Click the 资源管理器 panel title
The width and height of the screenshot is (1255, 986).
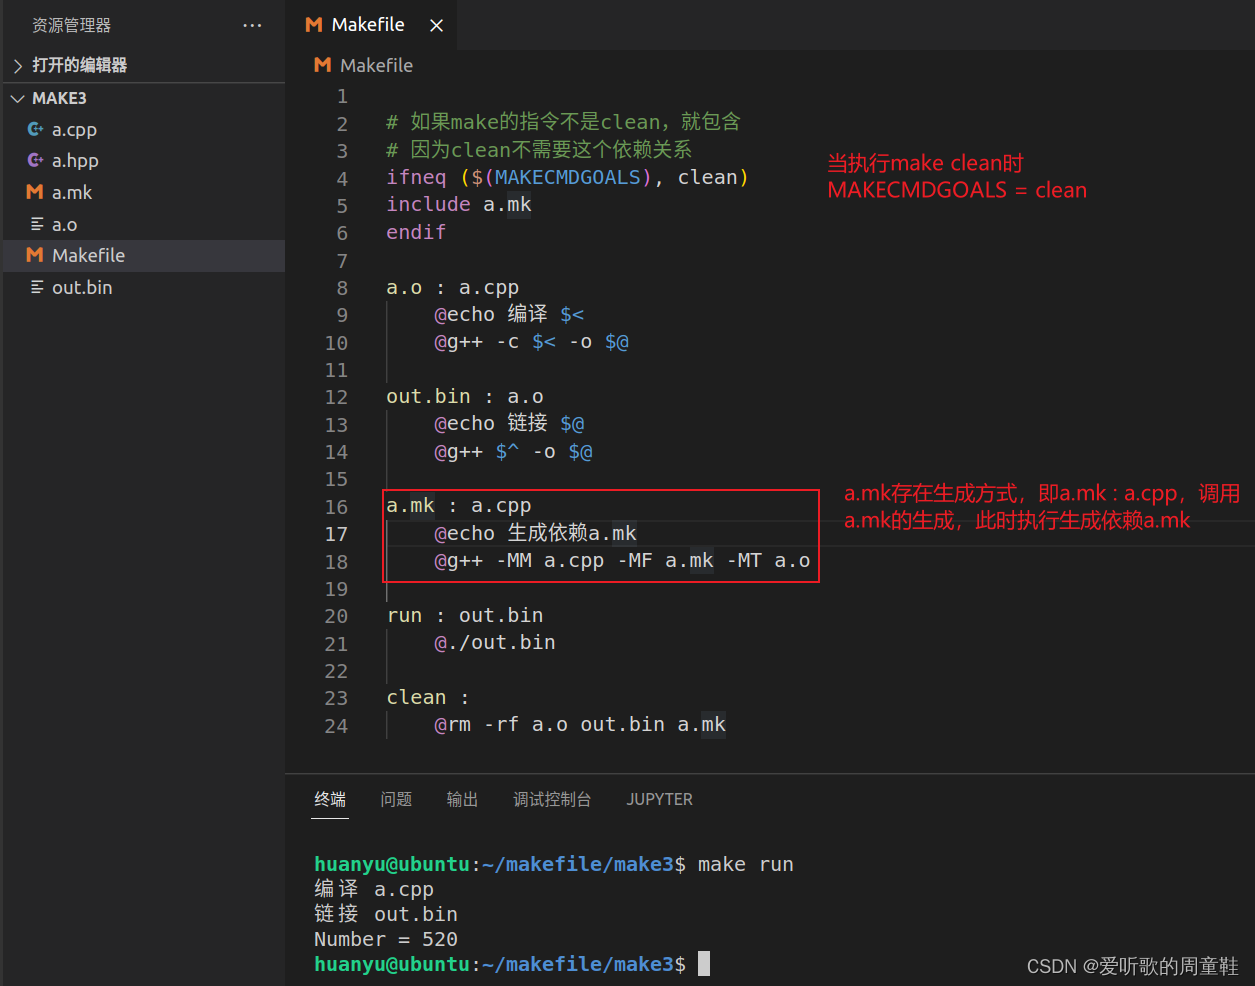click(72, 25)
